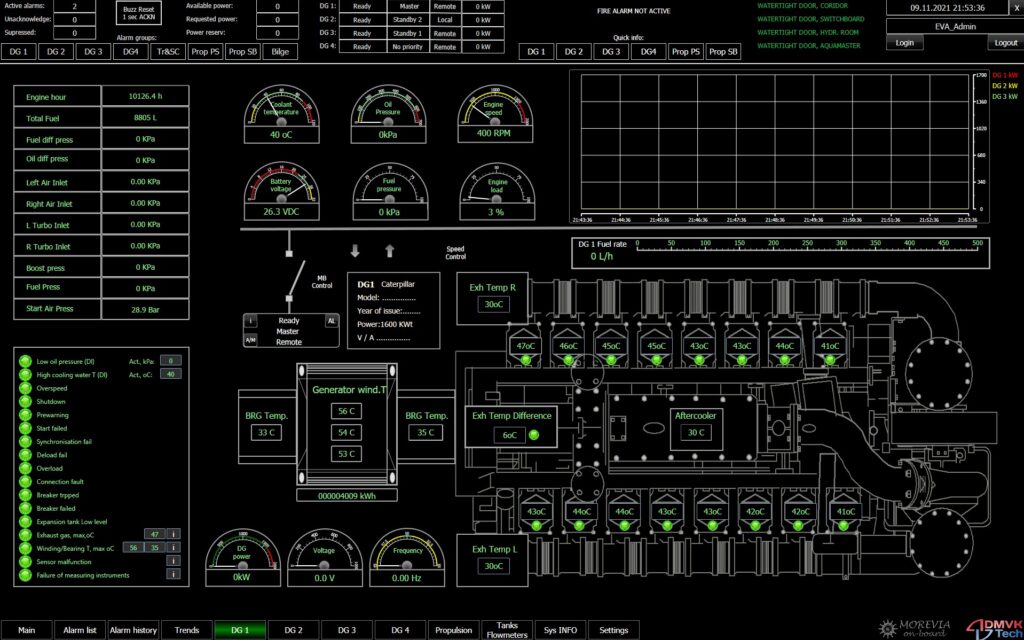Switch to the Alarm history tab

pyautogui.click(x=133, y=630)
